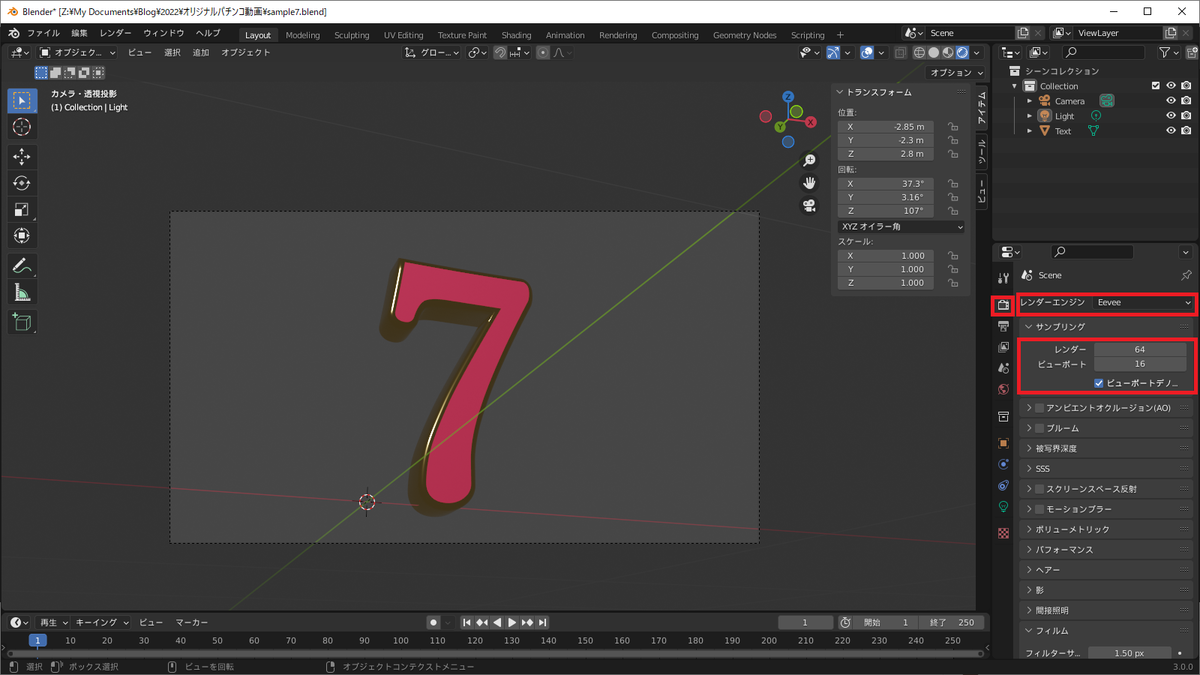This screenshot has width=1200, height=675.
Task: Expand the Camera item in outliner
Action: 1030,101
